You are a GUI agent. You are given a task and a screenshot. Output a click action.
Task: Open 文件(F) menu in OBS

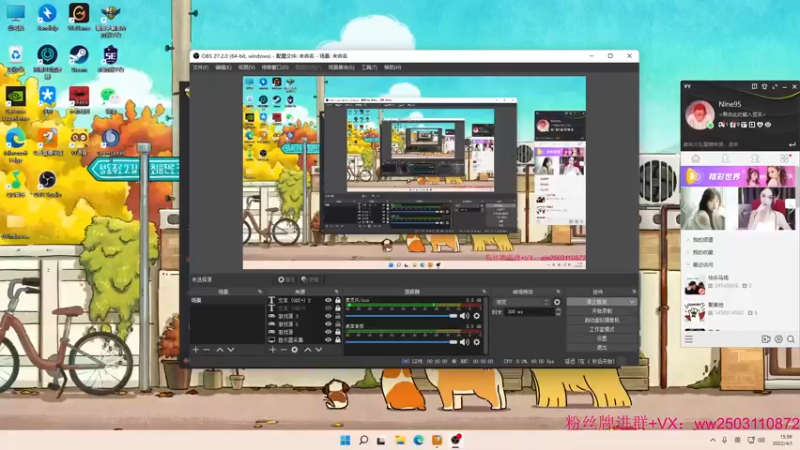coord(200,67)
